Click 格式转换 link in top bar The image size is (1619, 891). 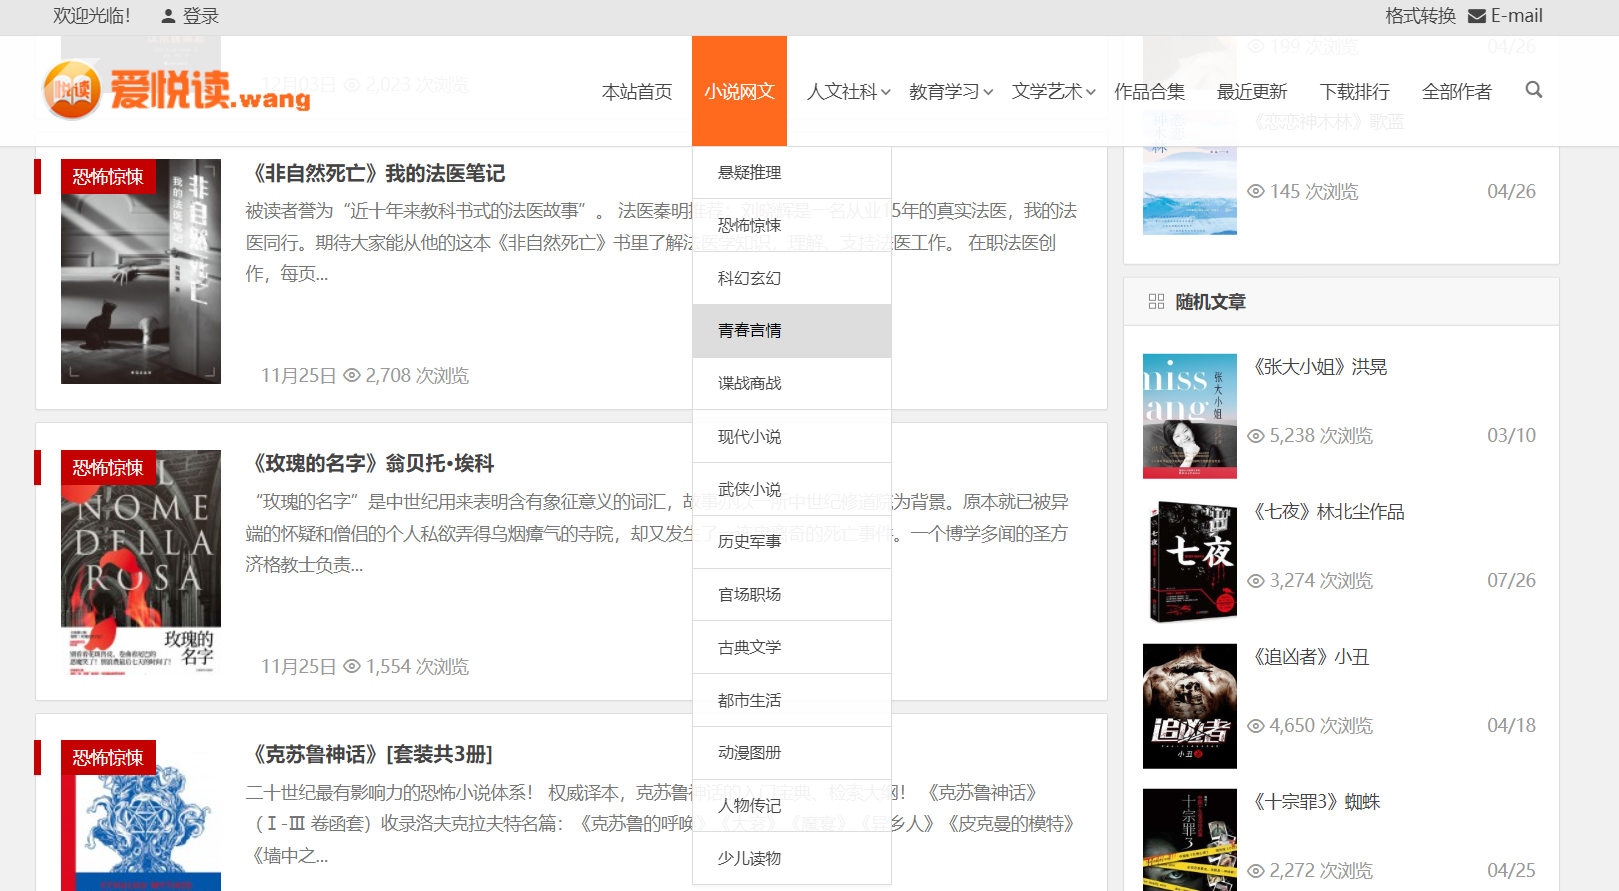click(x=1420, y=16)
